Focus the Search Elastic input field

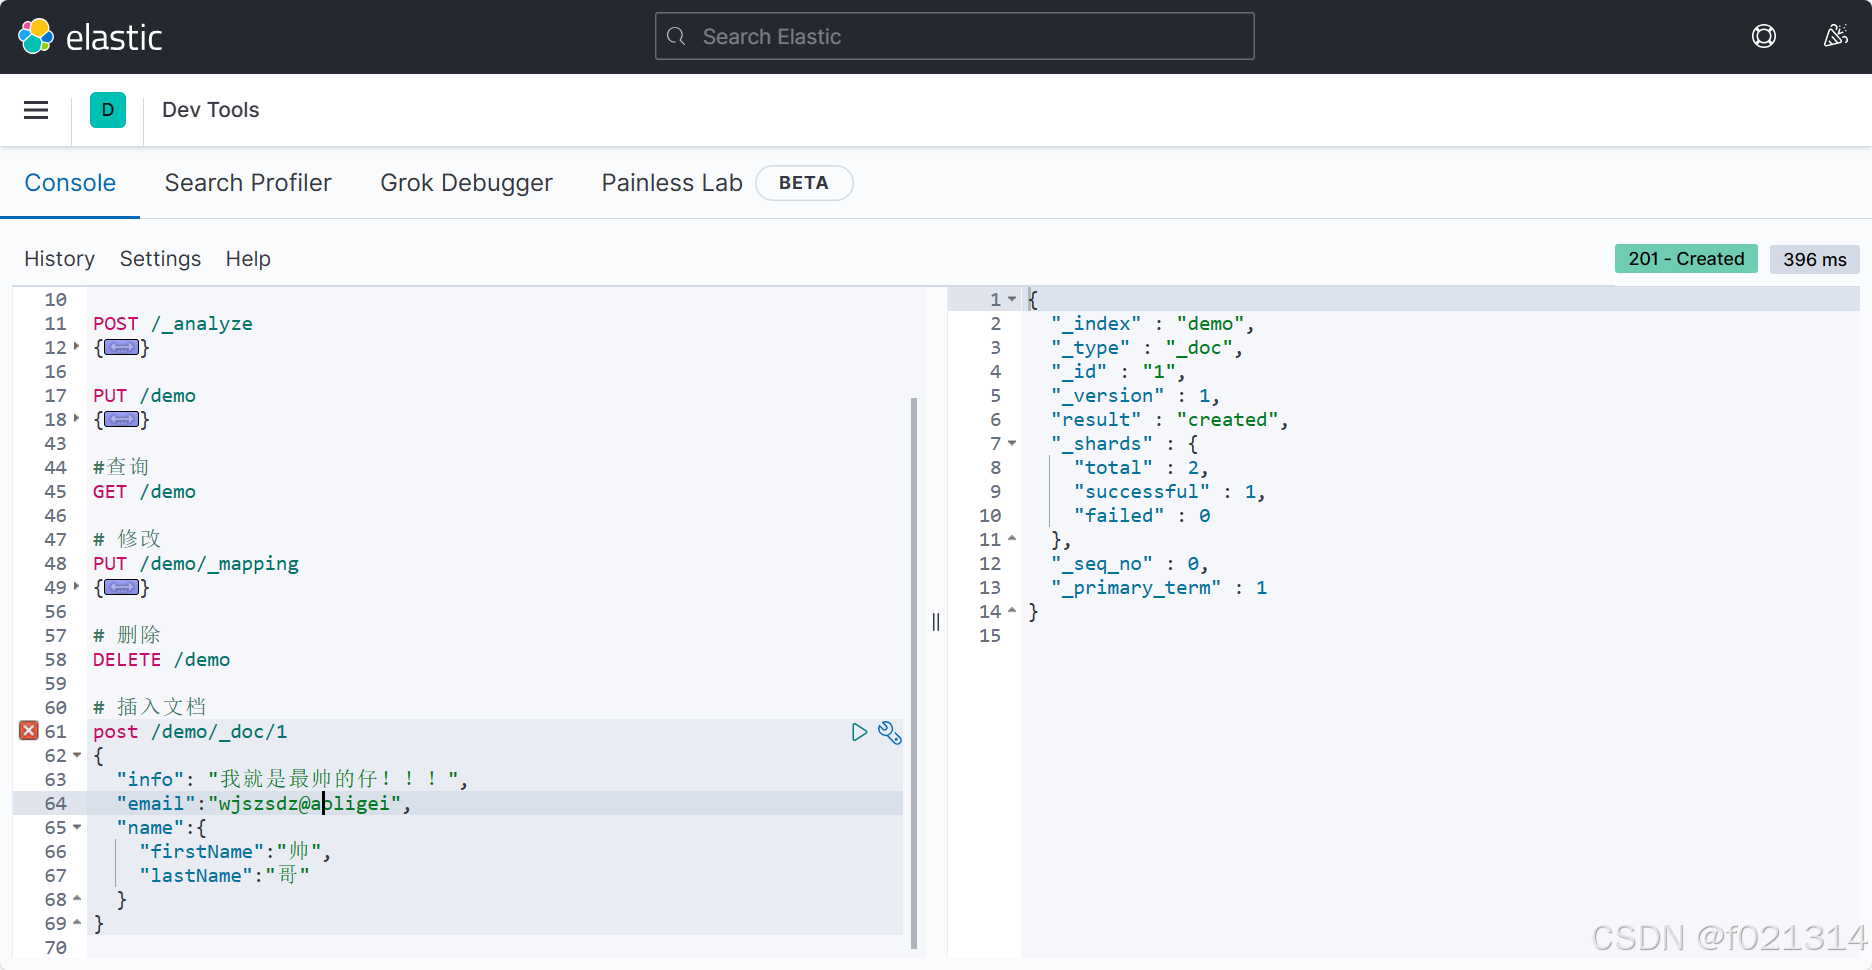[x=955, y=36]
